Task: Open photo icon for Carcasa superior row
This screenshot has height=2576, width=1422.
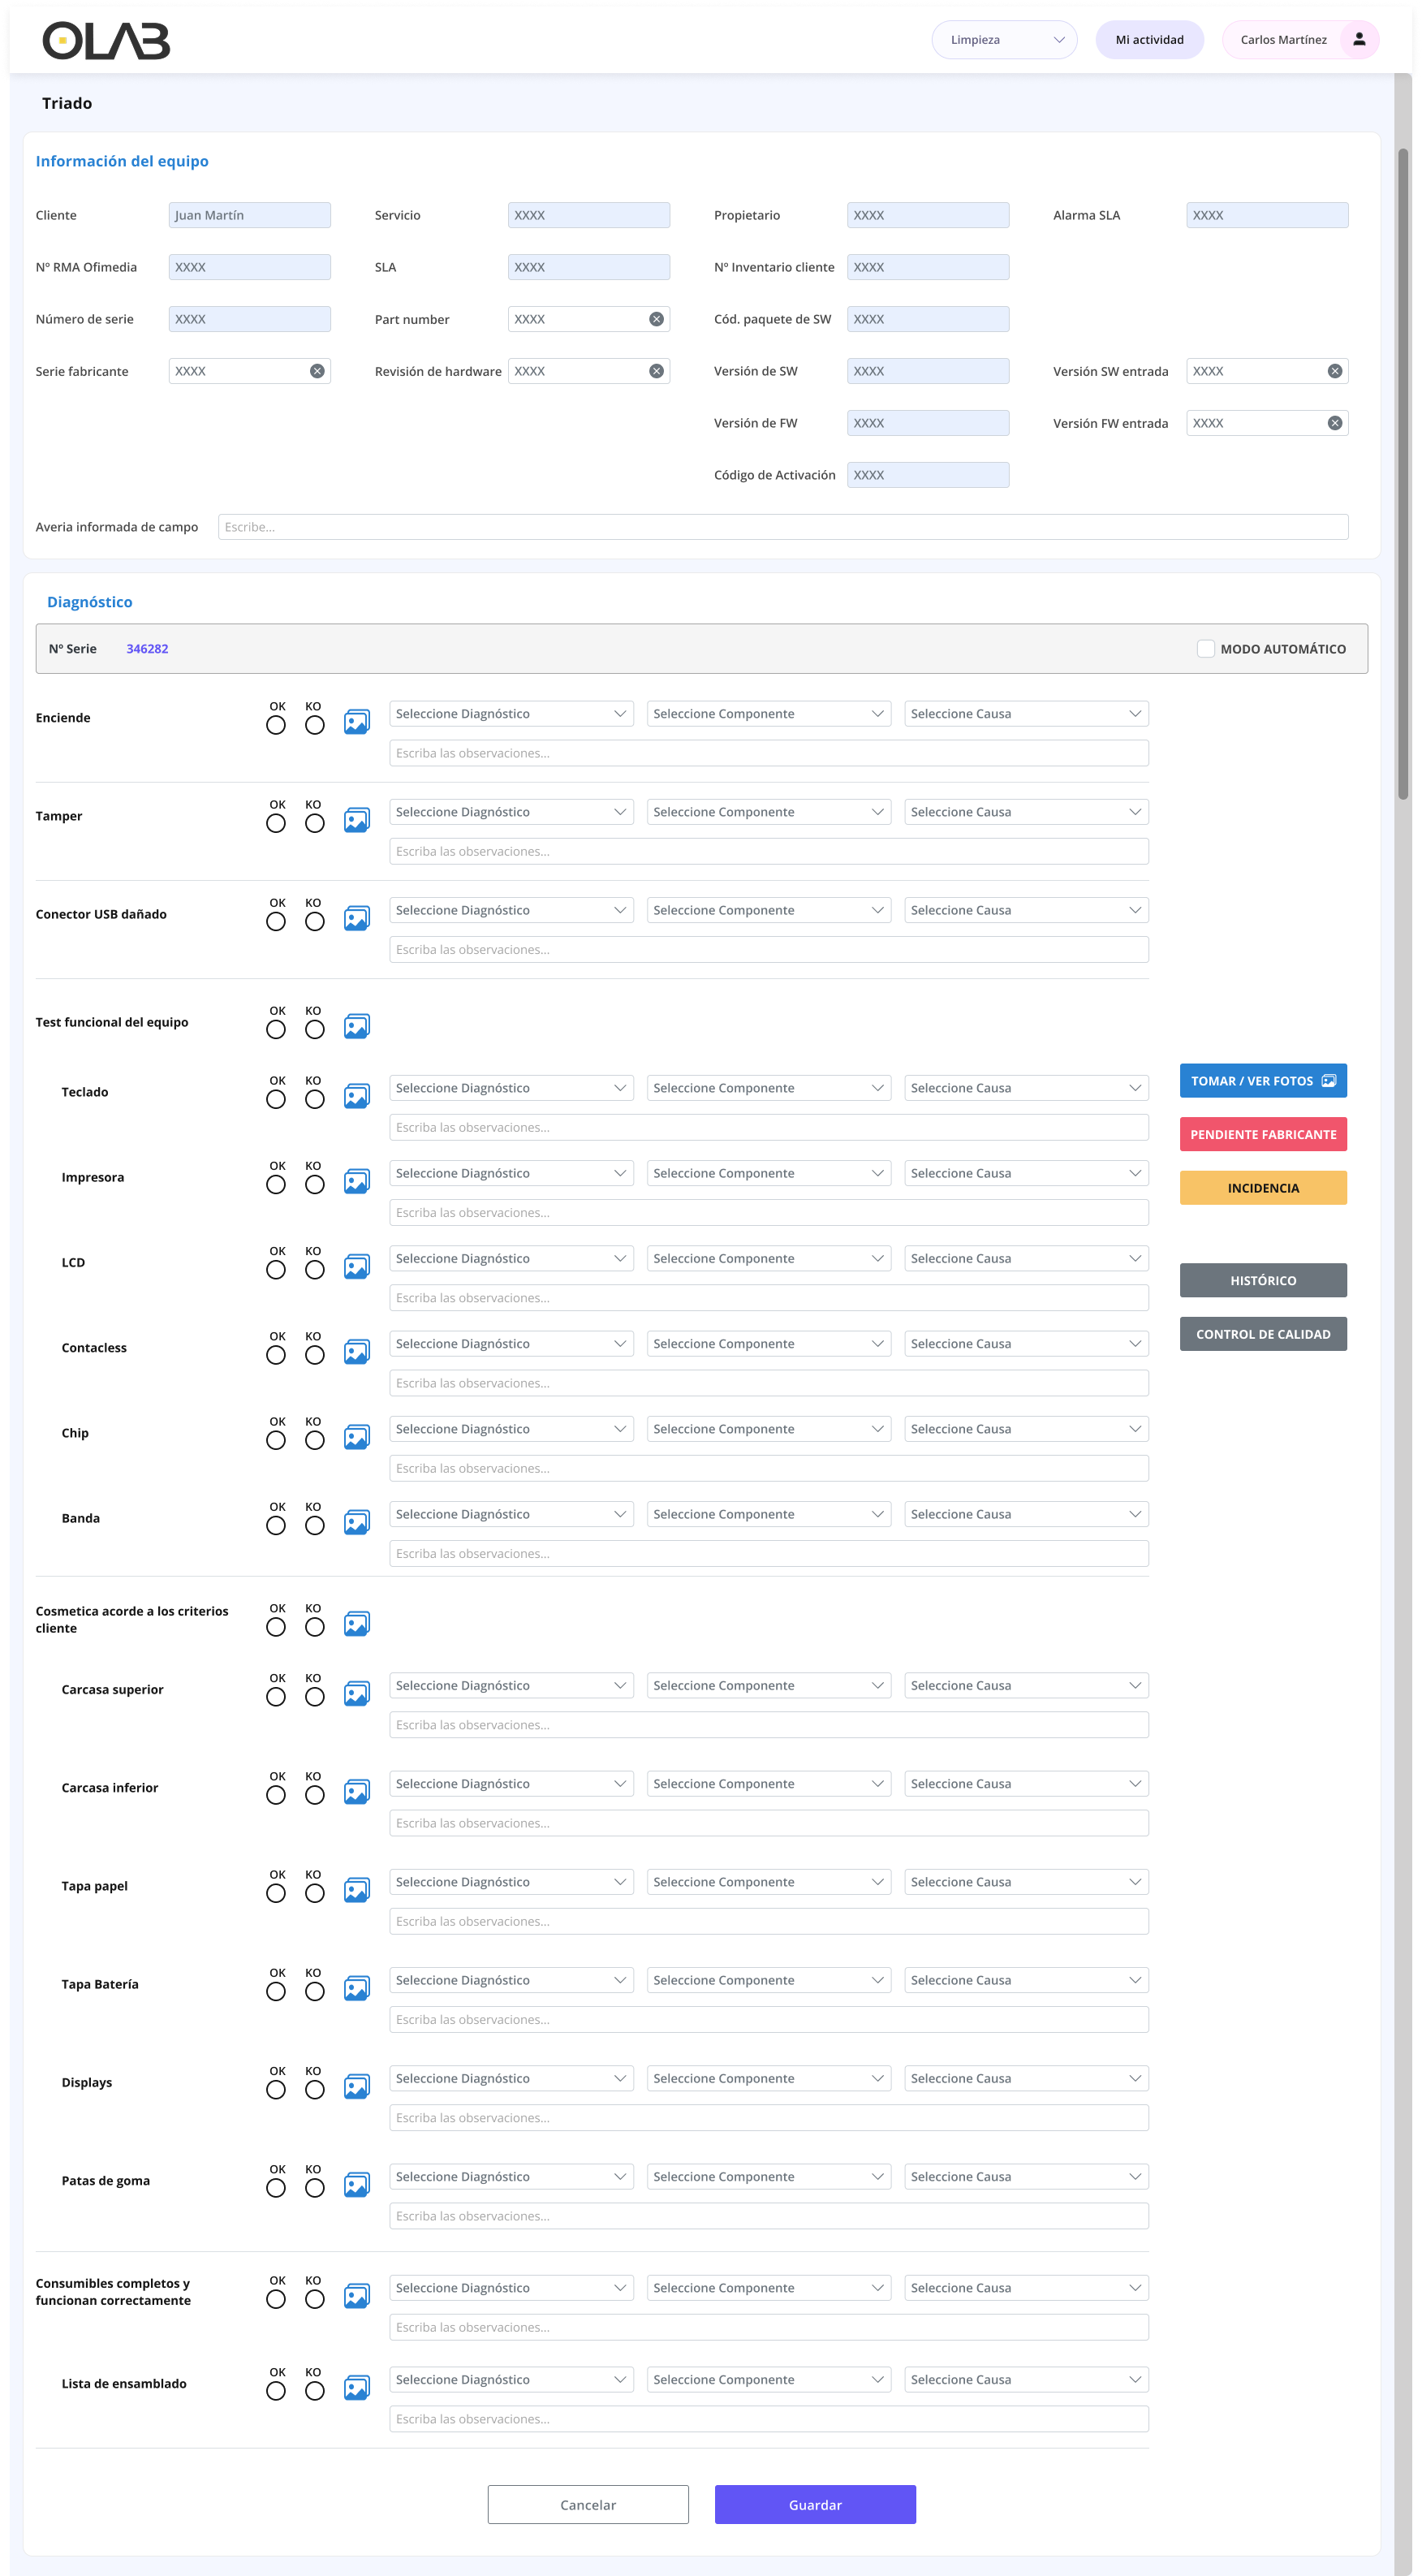Action: [x=356, y=1693]
